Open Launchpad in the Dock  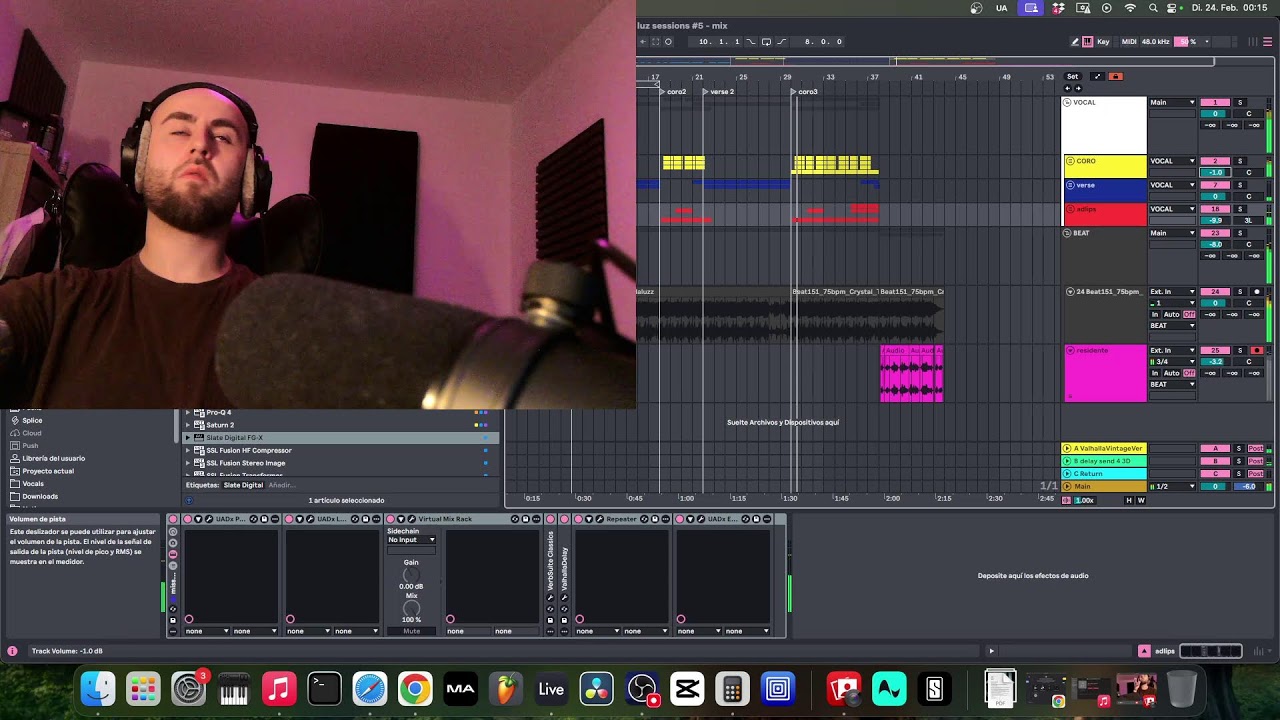click(143, 689)
